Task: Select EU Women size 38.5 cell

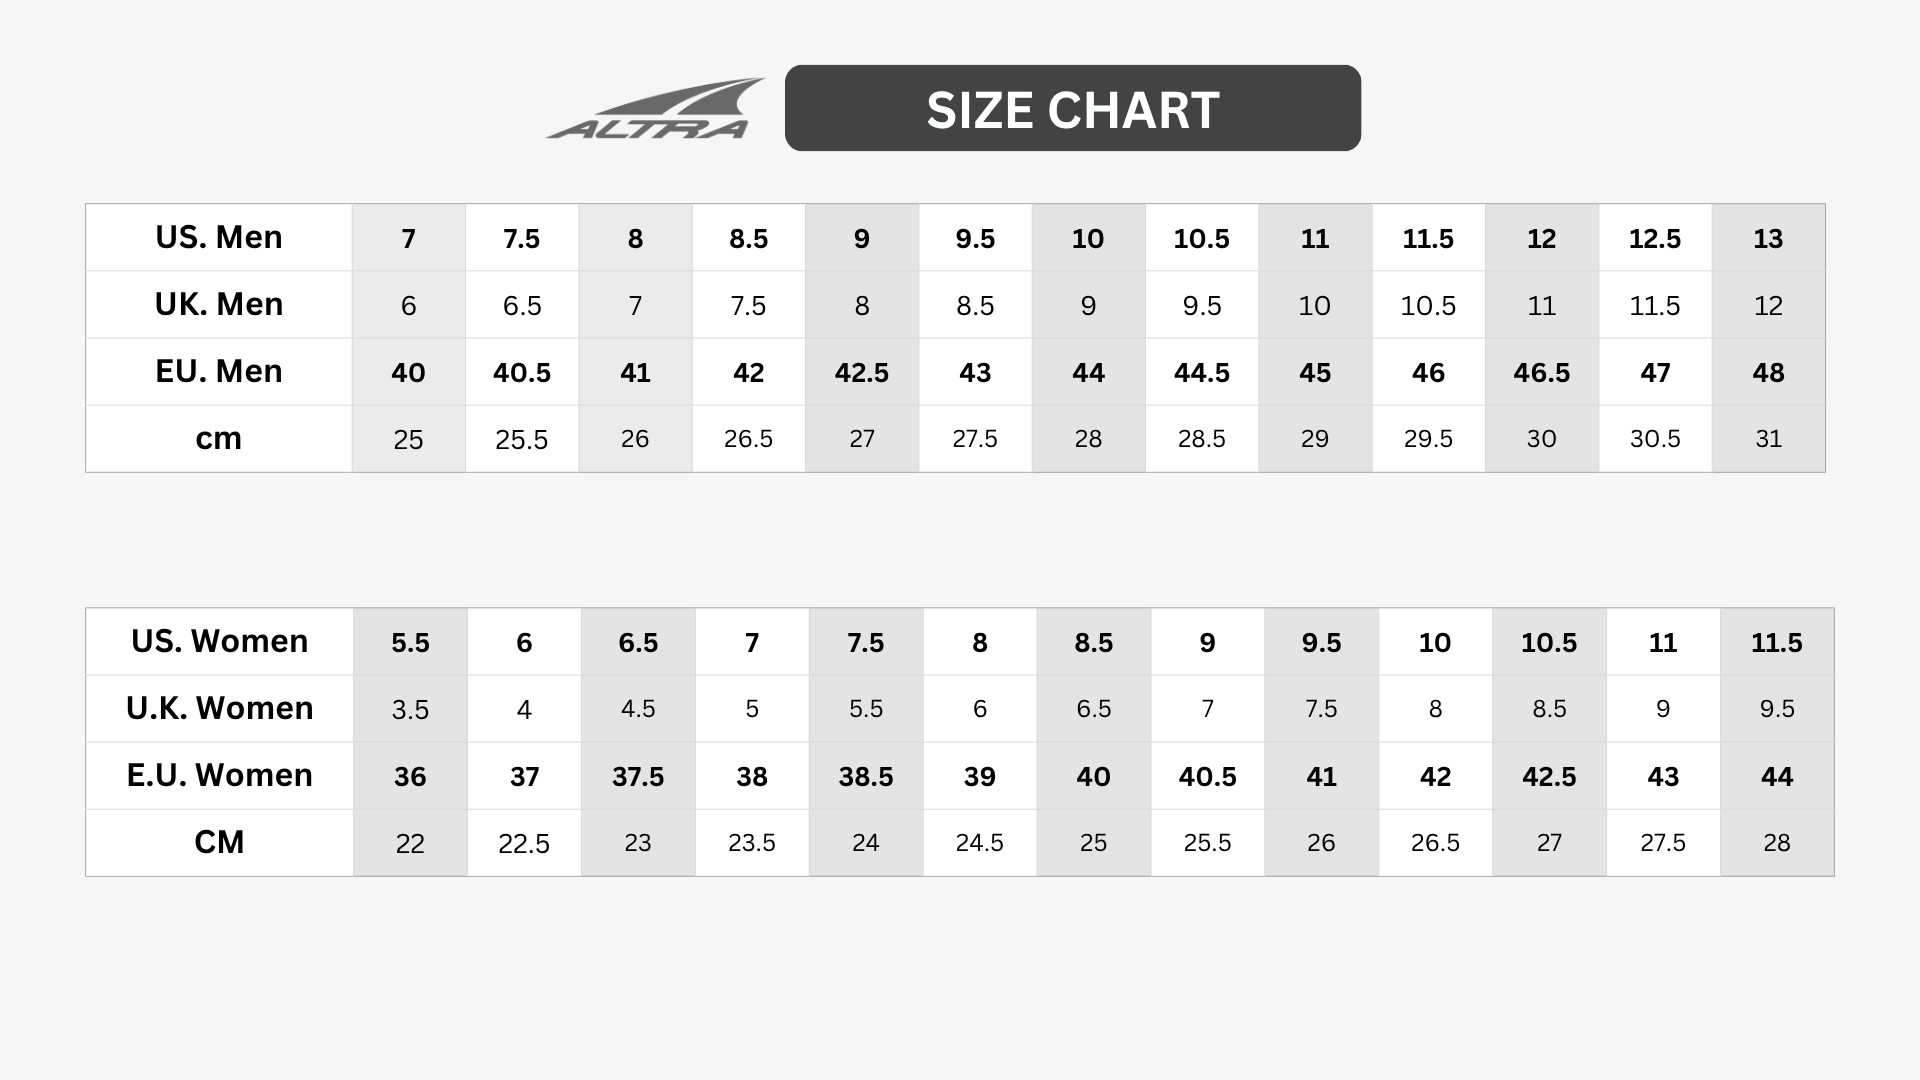Action: [x=866, y=777]
